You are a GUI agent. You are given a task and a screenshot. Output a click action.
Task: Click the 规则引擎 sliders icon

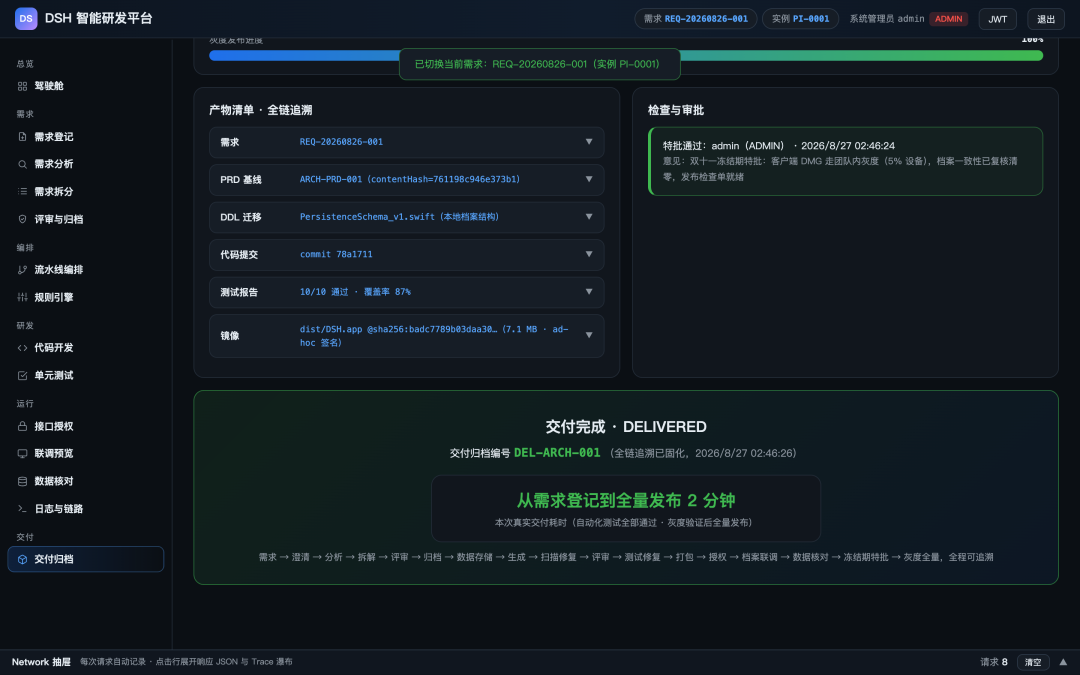tap(22, 297)
